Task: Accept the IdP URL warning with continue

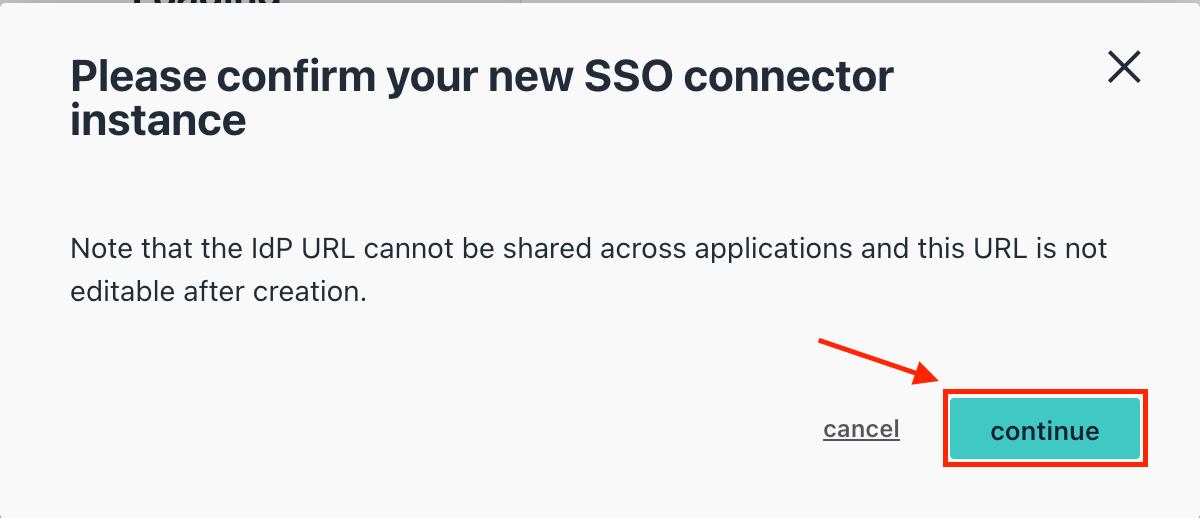Action: (x=1044, y=430)
